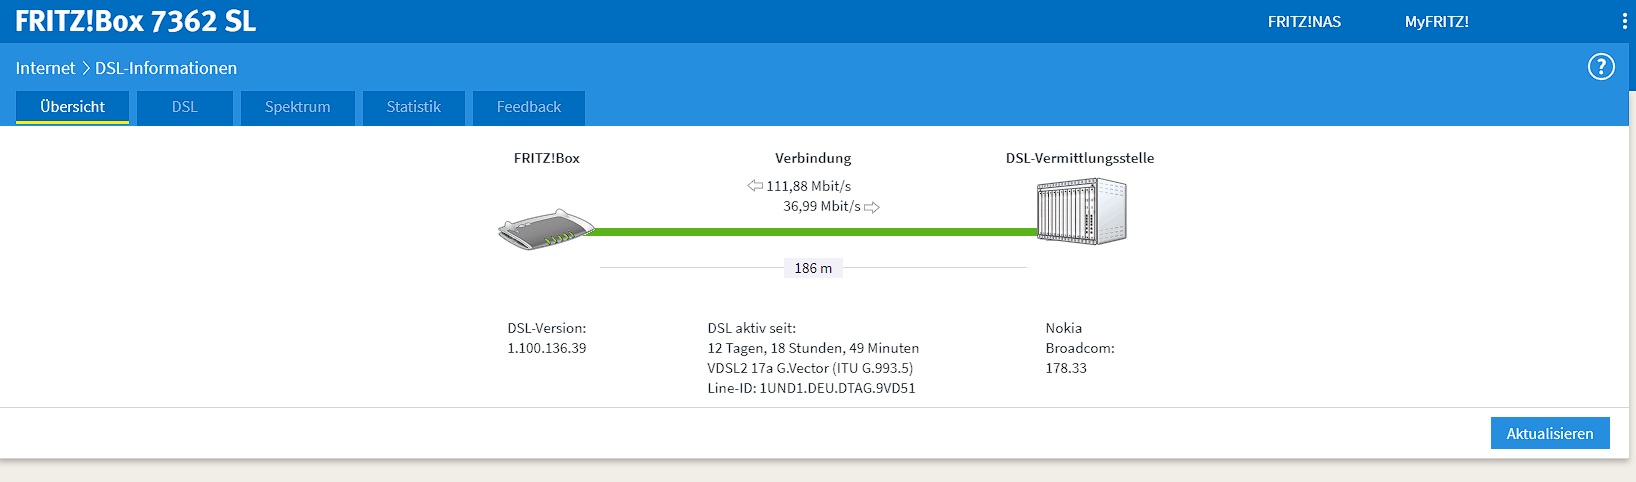Click the Broadcom version 178.33 value

(x=1066, y=368)
